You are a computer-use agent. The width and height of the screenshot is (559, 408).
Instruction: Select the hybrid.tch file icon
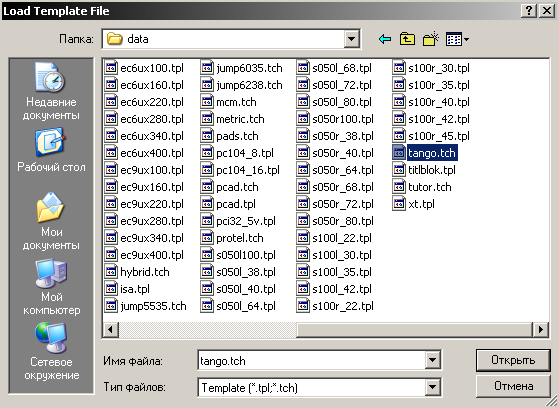[x=111, y=272]
